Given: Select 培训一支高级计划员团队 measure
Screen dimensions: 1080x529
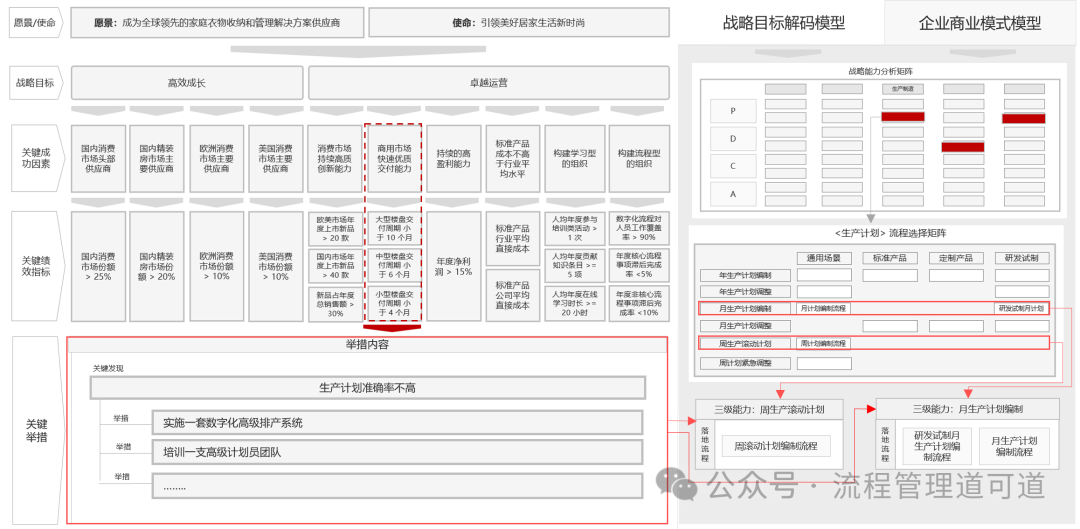Looking at the screenshot, I should click(x=398, y=452).
